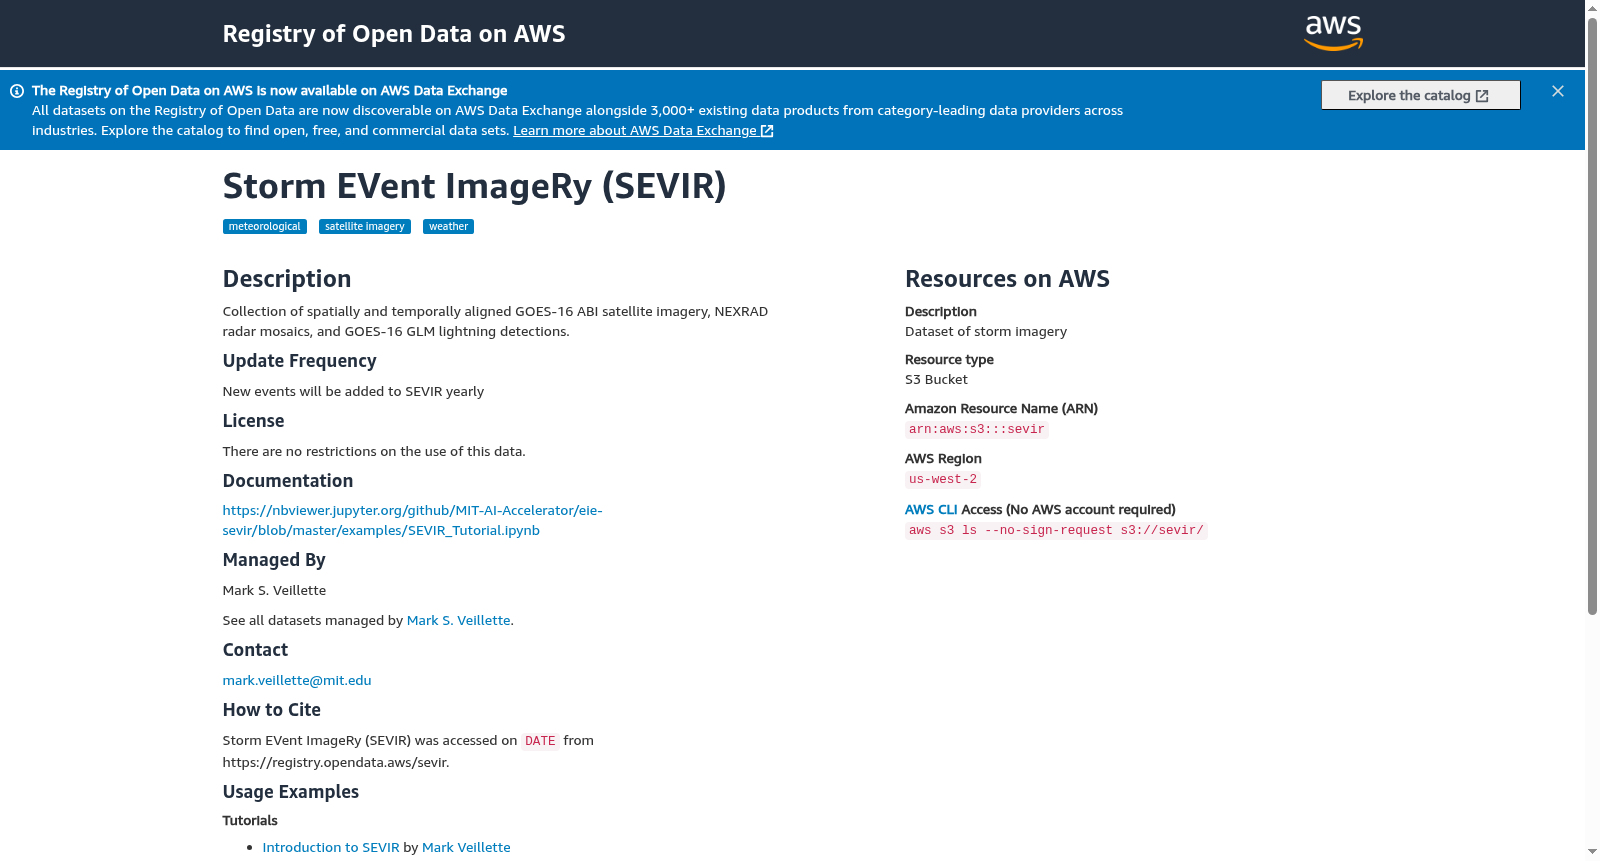Open Mark Veillette tutorial author link
The width and height of the screenshot is (1600, 861).
pyautogui.click(x=466, y=848)
